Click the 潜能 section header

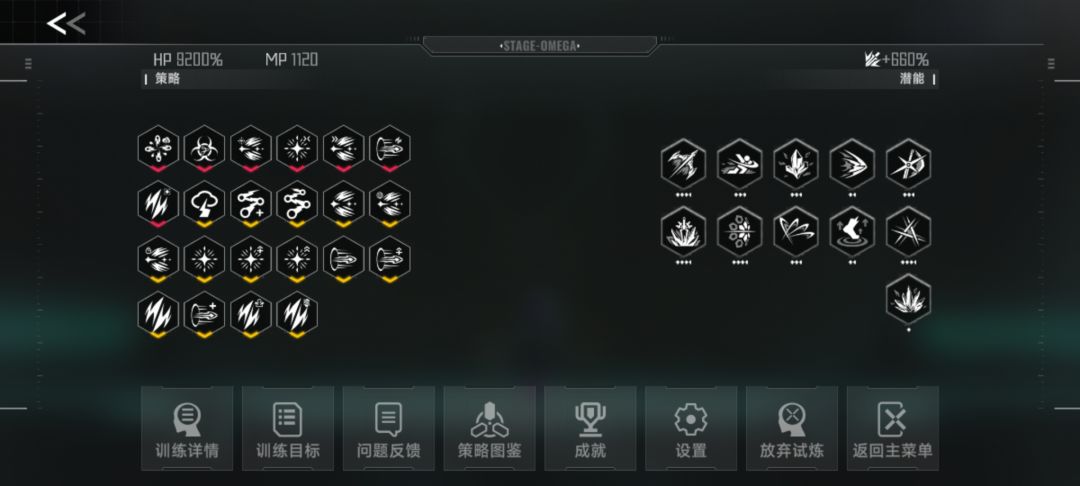(x=911, y=78)
